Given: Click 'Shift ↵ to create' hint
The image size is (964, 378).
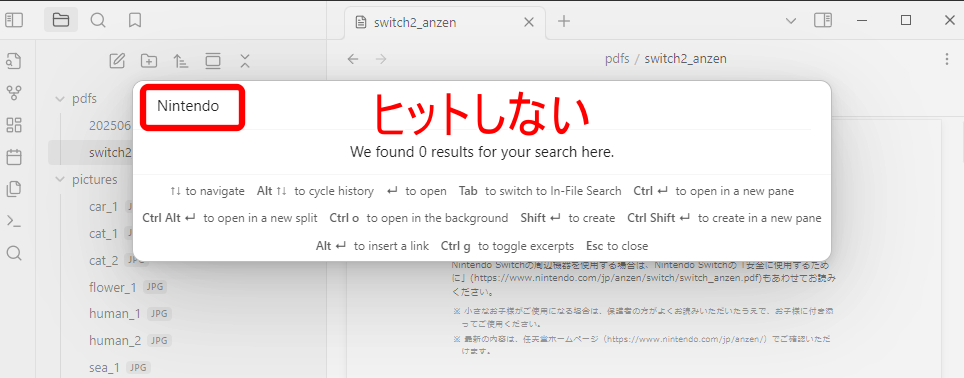Looking at the screenshot, I should (567, 218).
